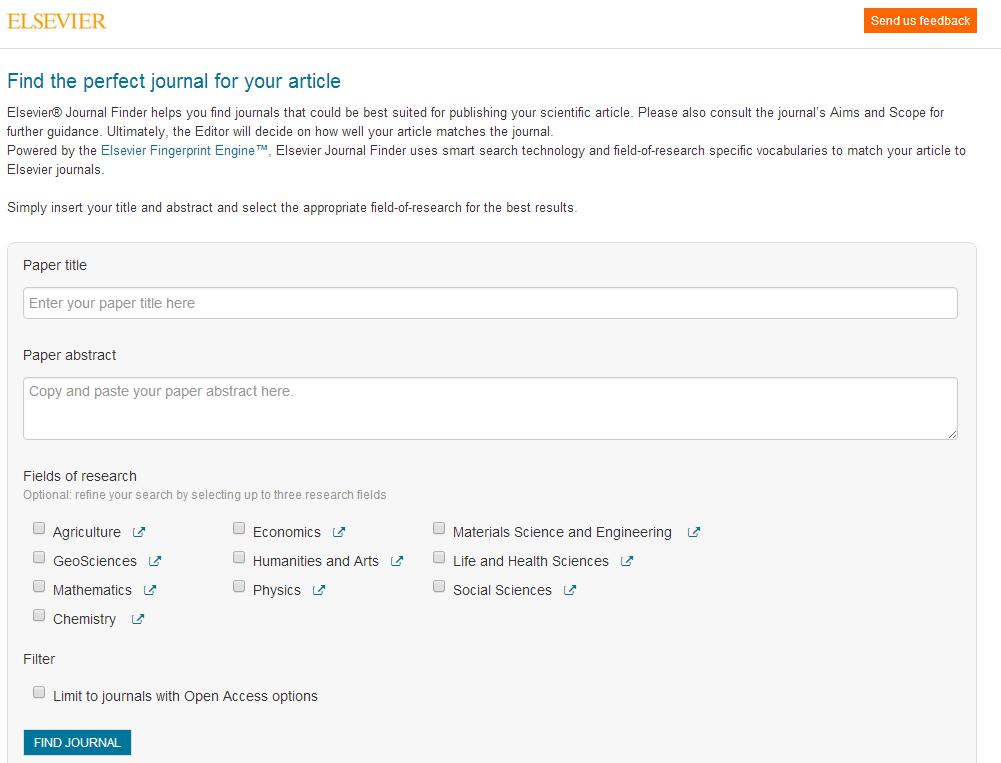This screenshot has height=763, width=1001.
Task: Open Materials Science external link icon
Action: 694,532
